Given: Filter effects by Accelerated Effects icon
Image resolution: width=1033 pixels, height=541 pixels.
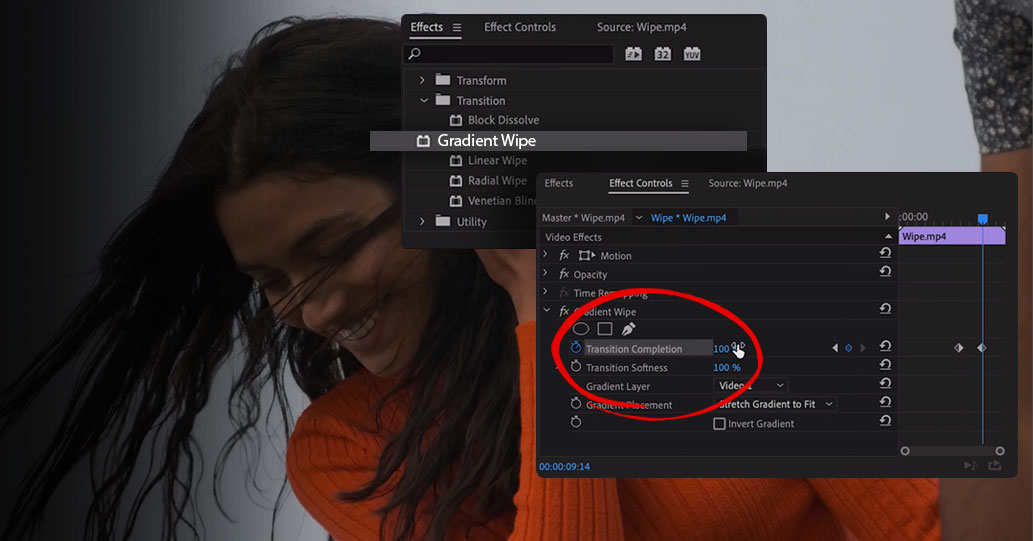Looking at the screenshot, I should tap(633, 54).
